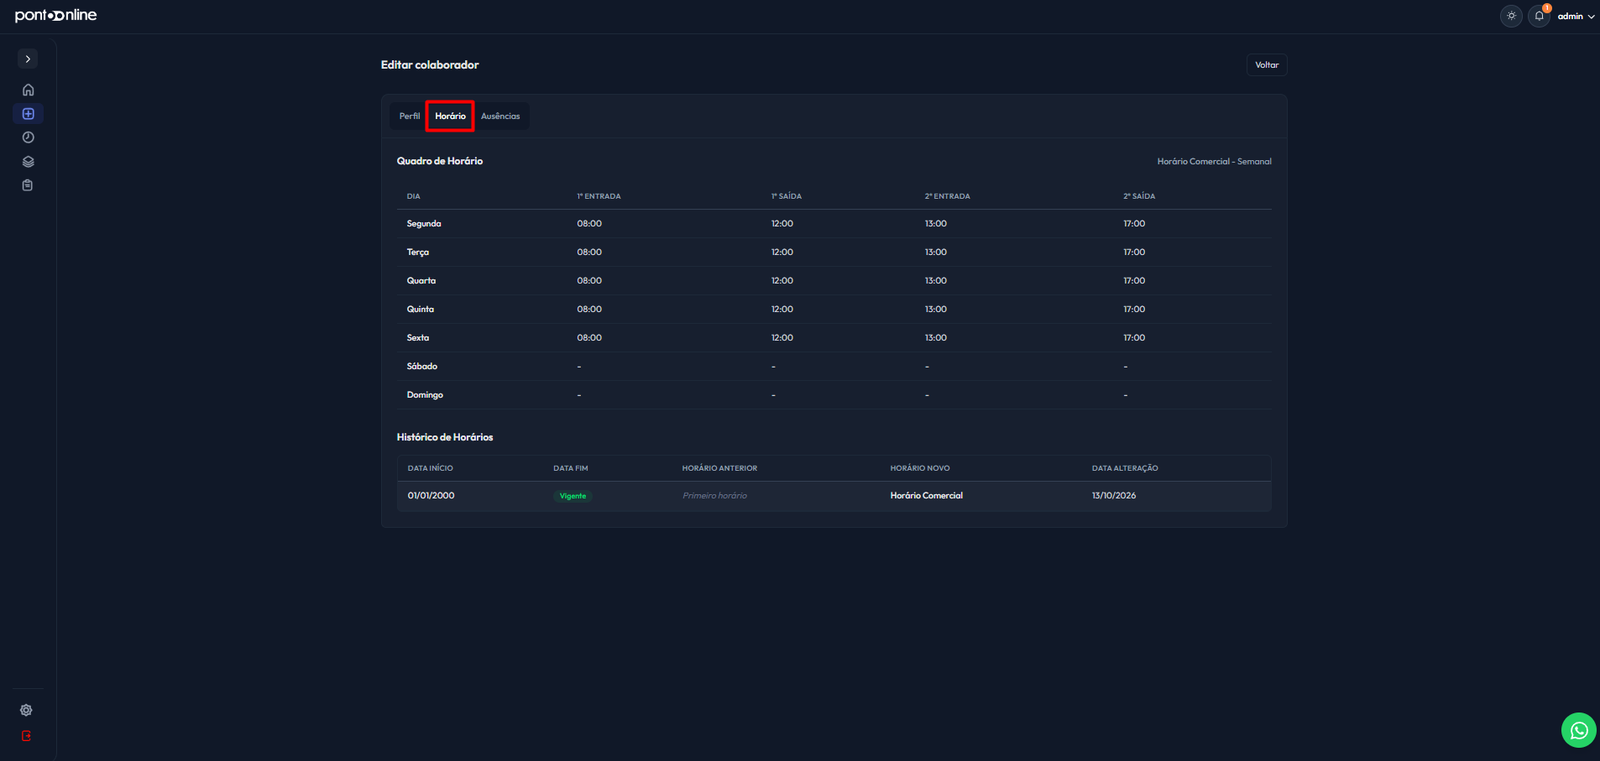The height and width of the screenshot is (761, 1600).
Task: Click the 'Histórico de Horários' heading
Action: (445, 437)
